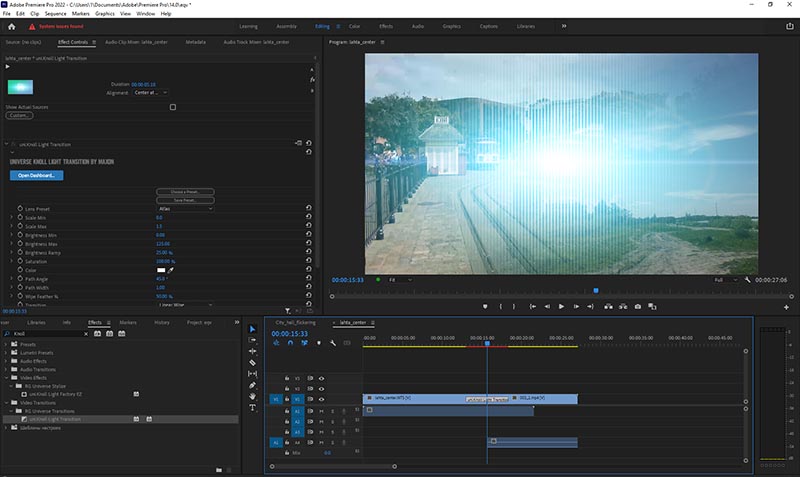Toggle Show Actual Sources checkbox
Viewport: 800px width, 477px height.
(173, 107)
